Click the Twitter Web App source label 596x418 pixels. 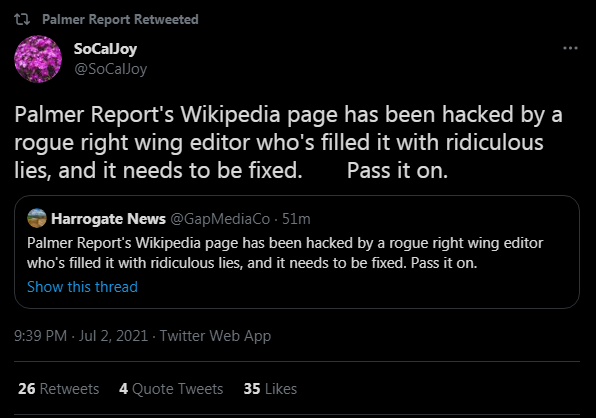[x=215, y=336]
